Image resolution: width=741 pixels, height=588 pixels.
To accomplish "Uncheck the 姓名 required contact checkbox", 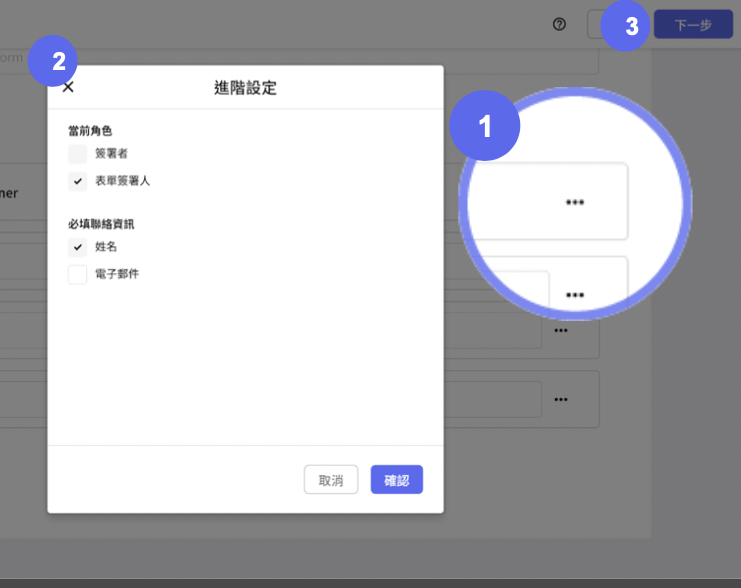I will point(78,247).
